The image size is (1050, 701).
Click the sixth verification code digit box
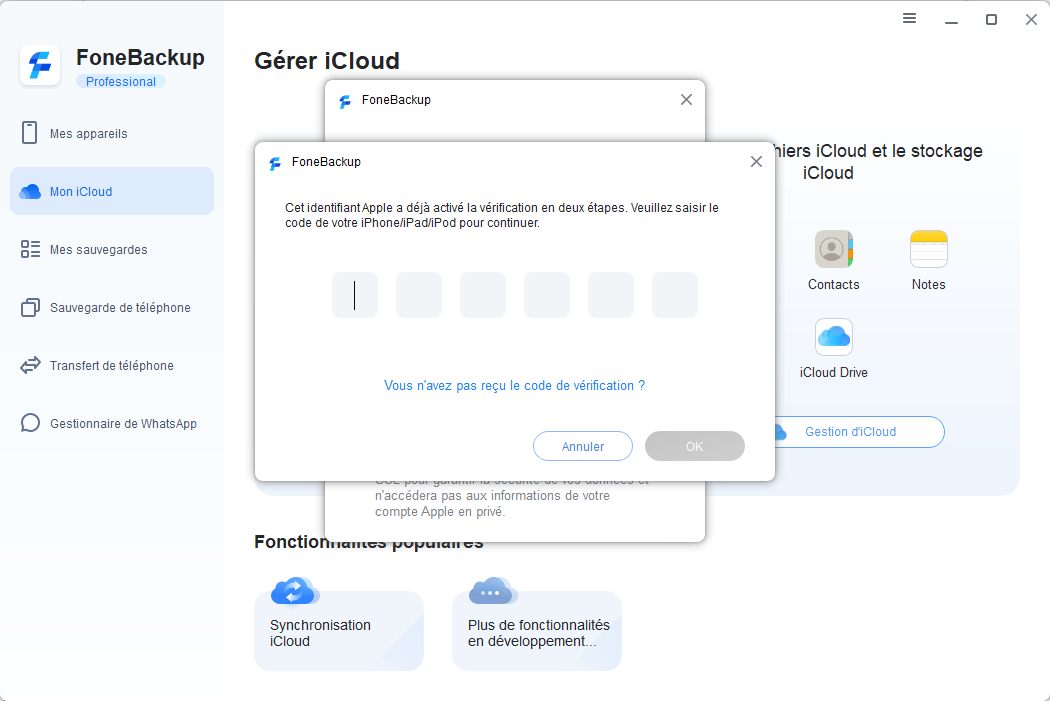point(675,295)
